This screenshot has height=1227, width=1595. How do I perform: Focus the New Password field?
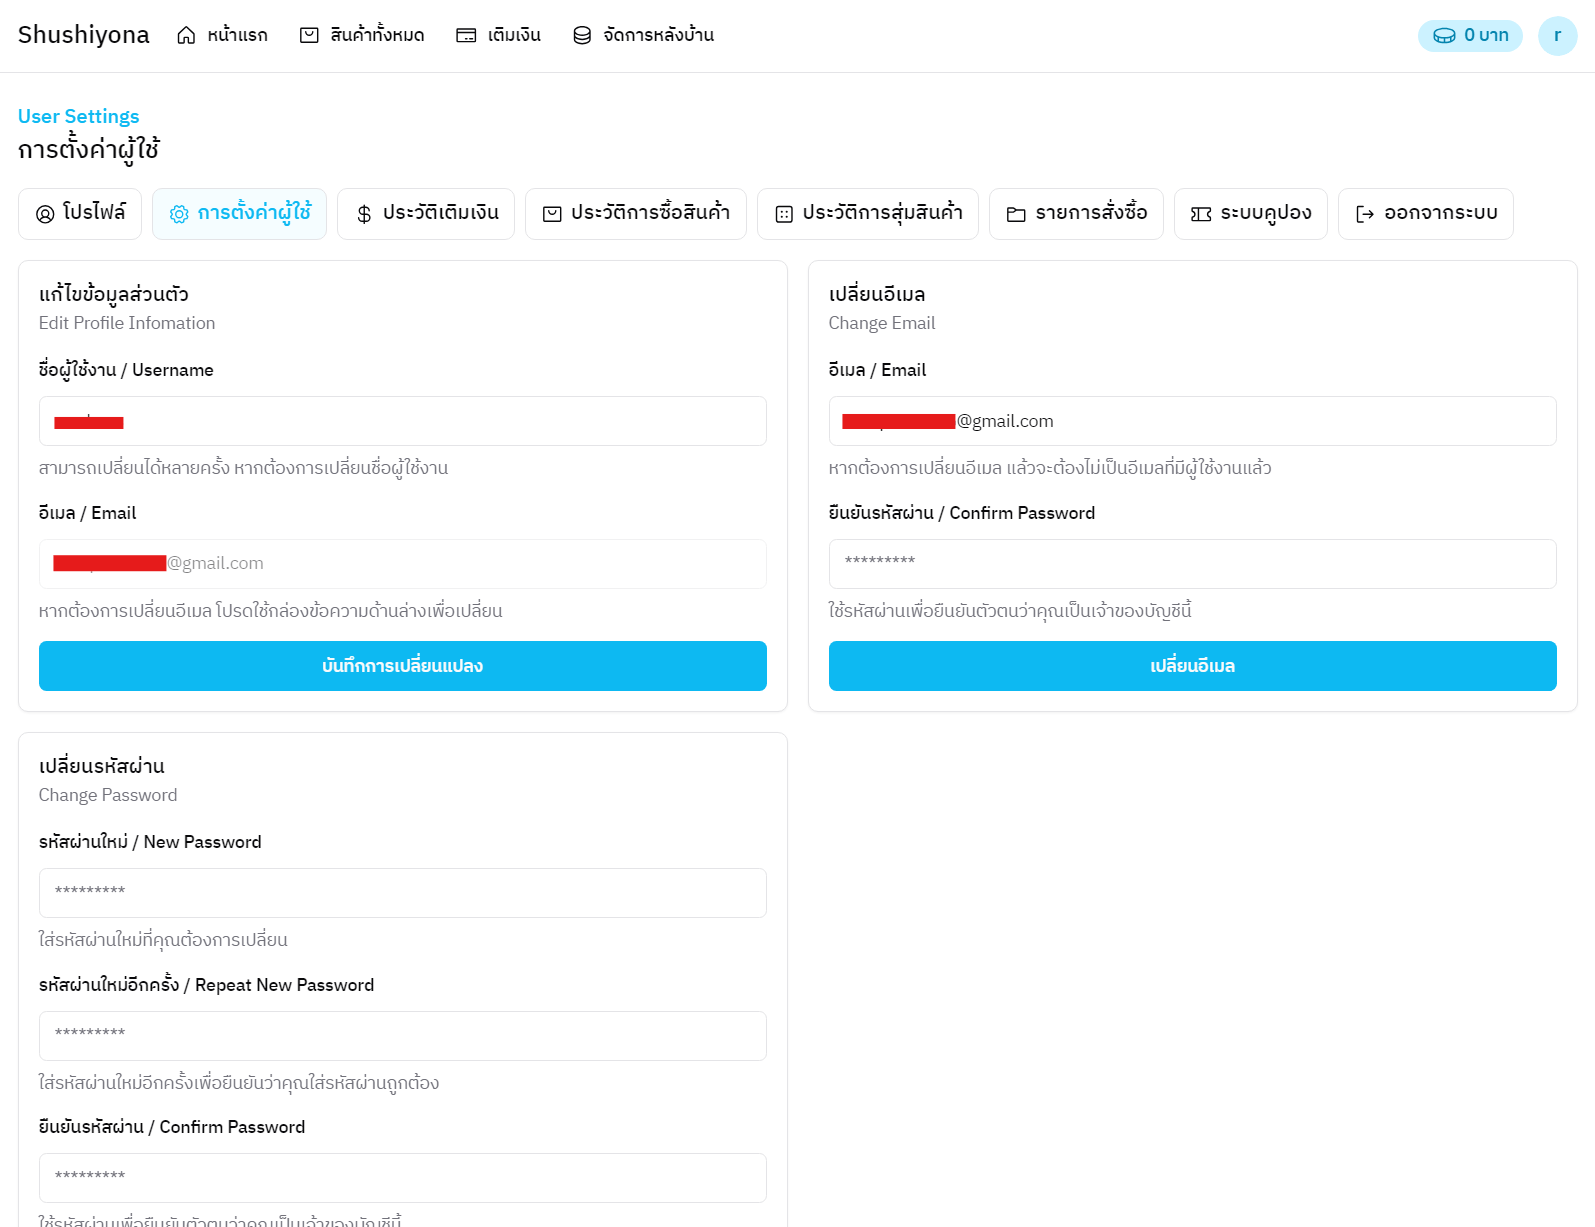point(402,893)
